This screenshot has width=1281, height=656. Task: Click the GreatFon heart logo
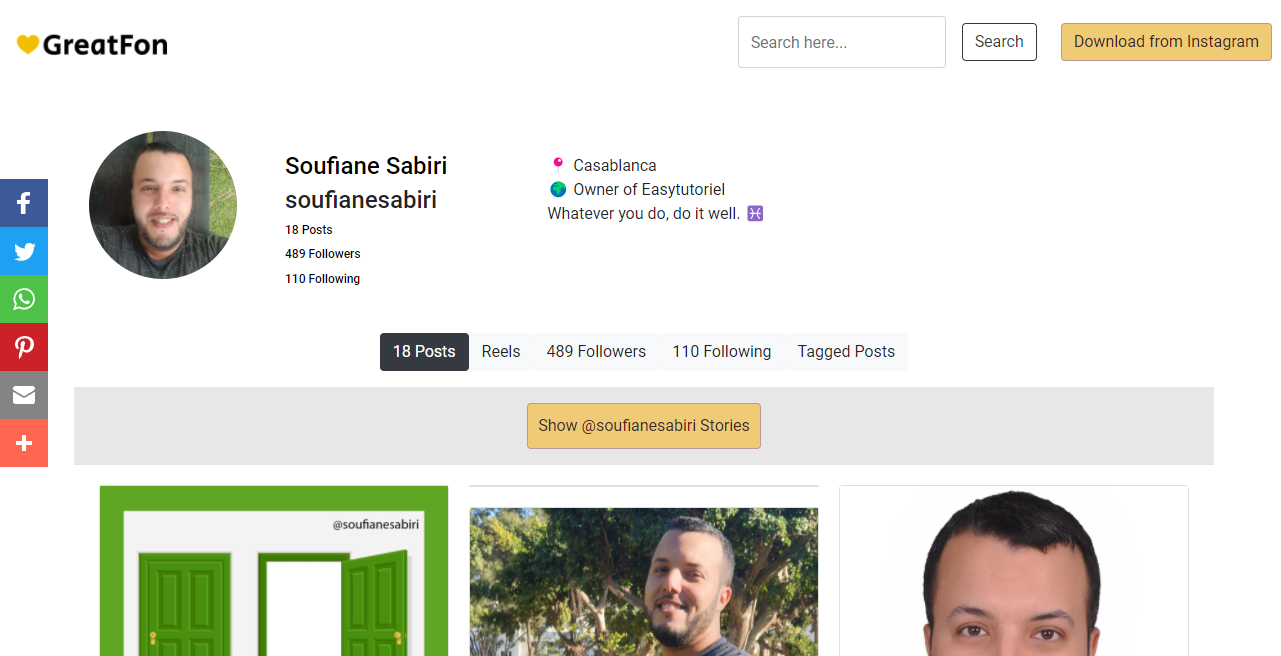[x=28, y=45]
